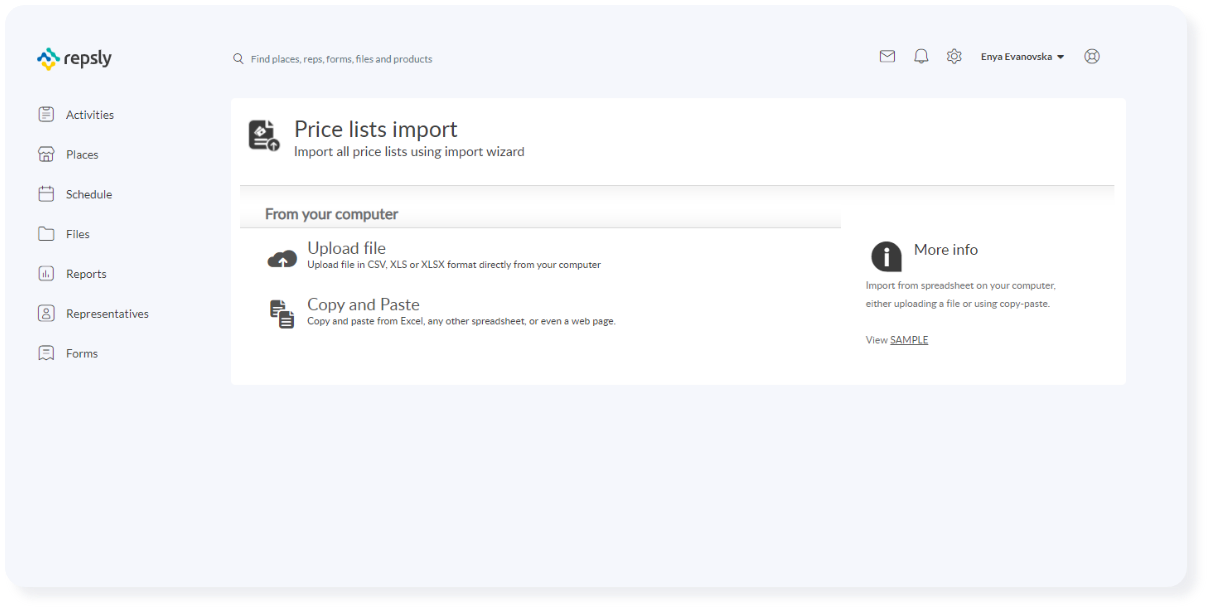Open the messages envelope icon
This screenshot has width=1212, height=612.
887,56
